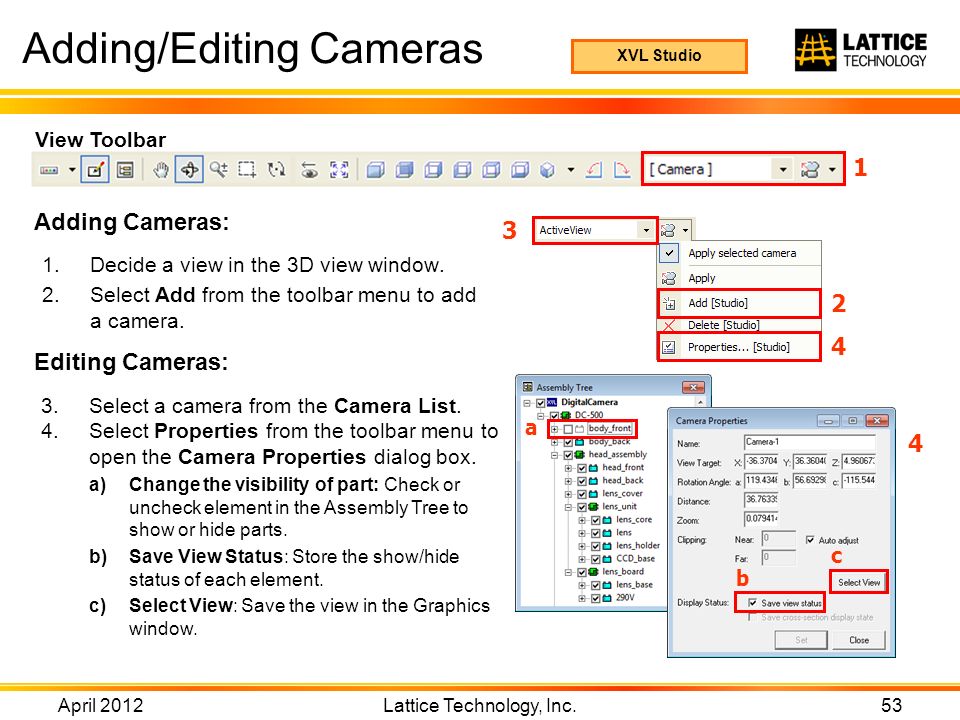The height and width of the screenshot is (720, 960).
Task: Uncheck the DigitalCamera root checkbox
Action: pyautogui.click(x=541, y=402)
